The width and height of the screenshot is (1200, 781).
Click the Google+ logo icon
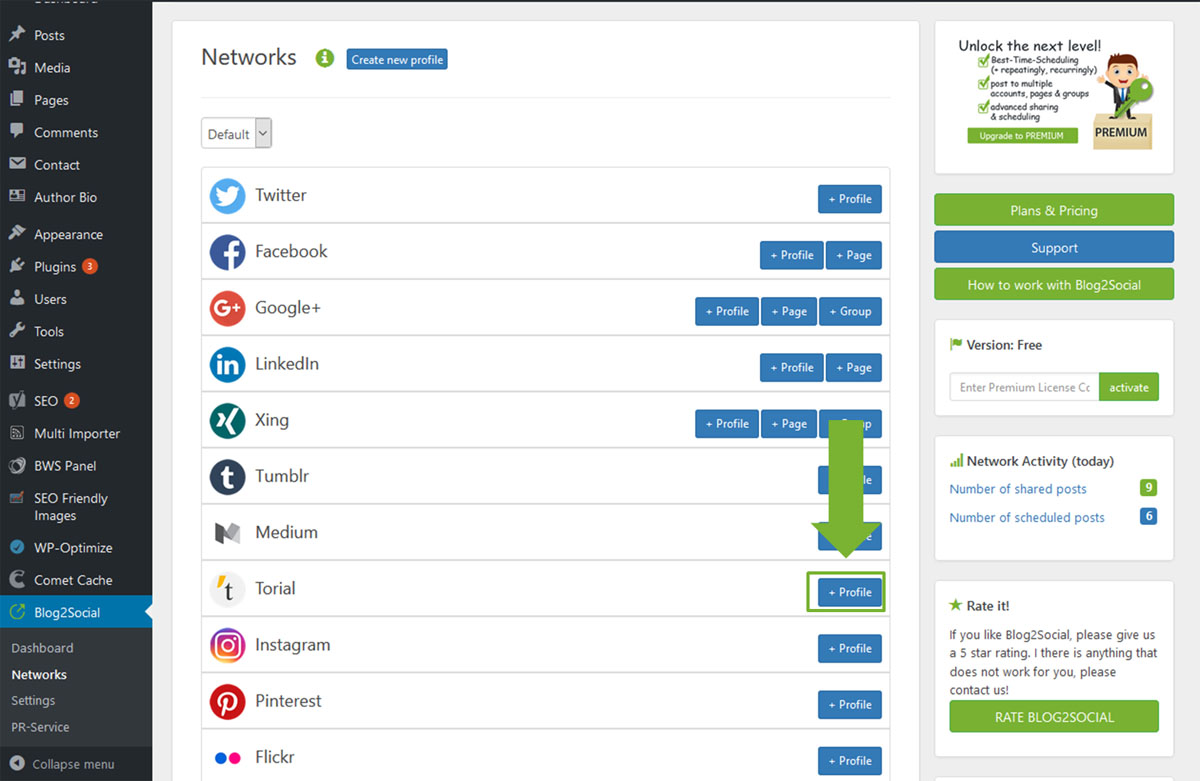(x=228, y=308)
